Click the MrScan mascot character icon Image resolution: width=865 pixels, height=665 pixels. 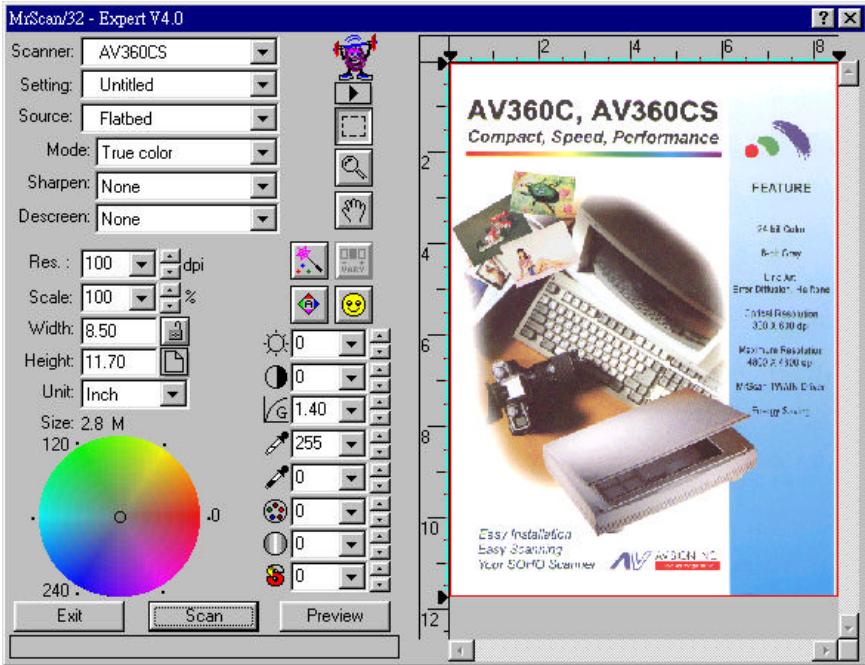pyautogui.click(x=354, y=57)
